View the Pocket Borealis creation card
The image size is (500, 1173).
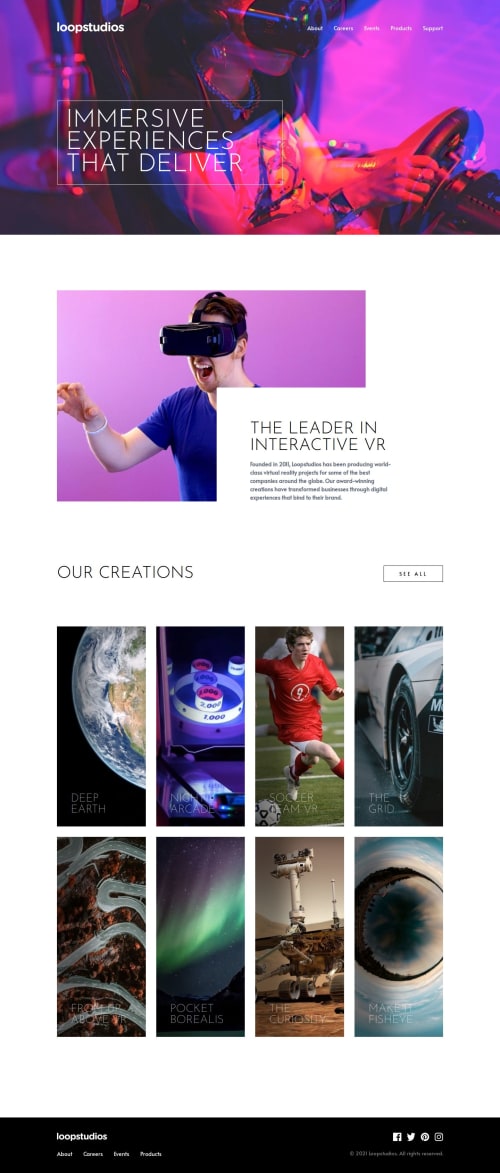tap(200, 937)
